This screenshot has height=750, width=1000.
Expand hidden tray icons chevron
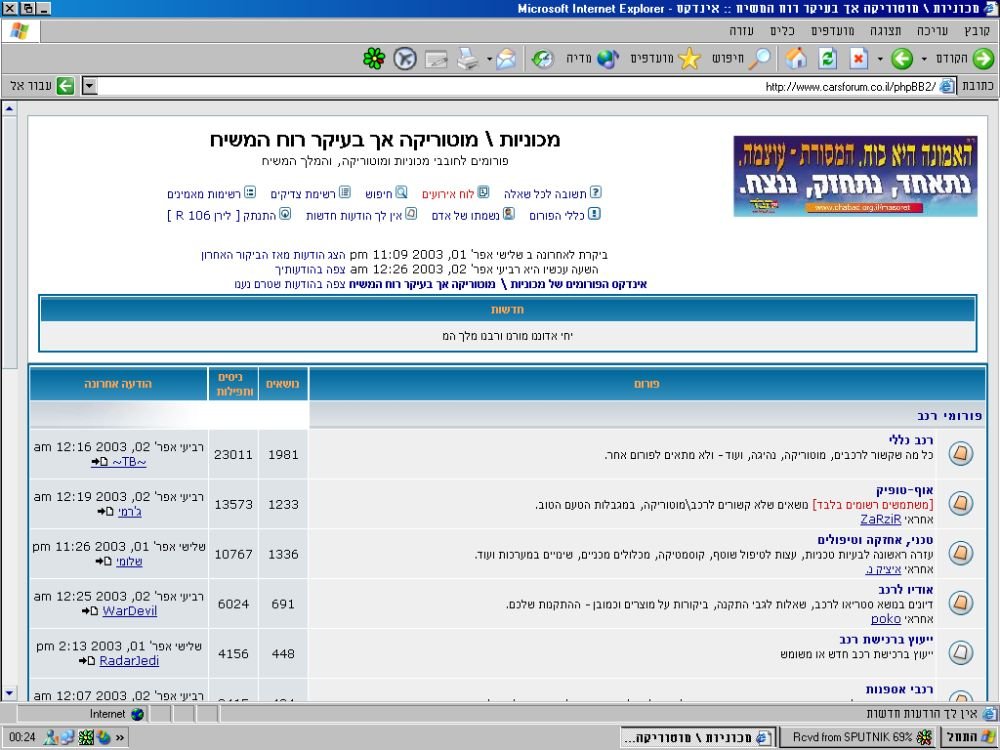(x=119, y=738)
